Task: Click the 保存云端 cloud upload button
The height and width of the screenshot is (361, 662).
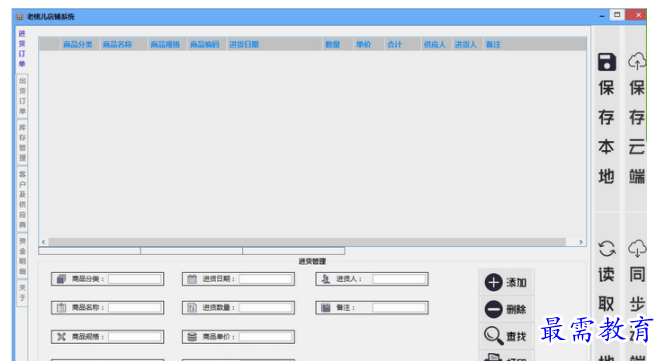Action: click(x=636, y=118)
